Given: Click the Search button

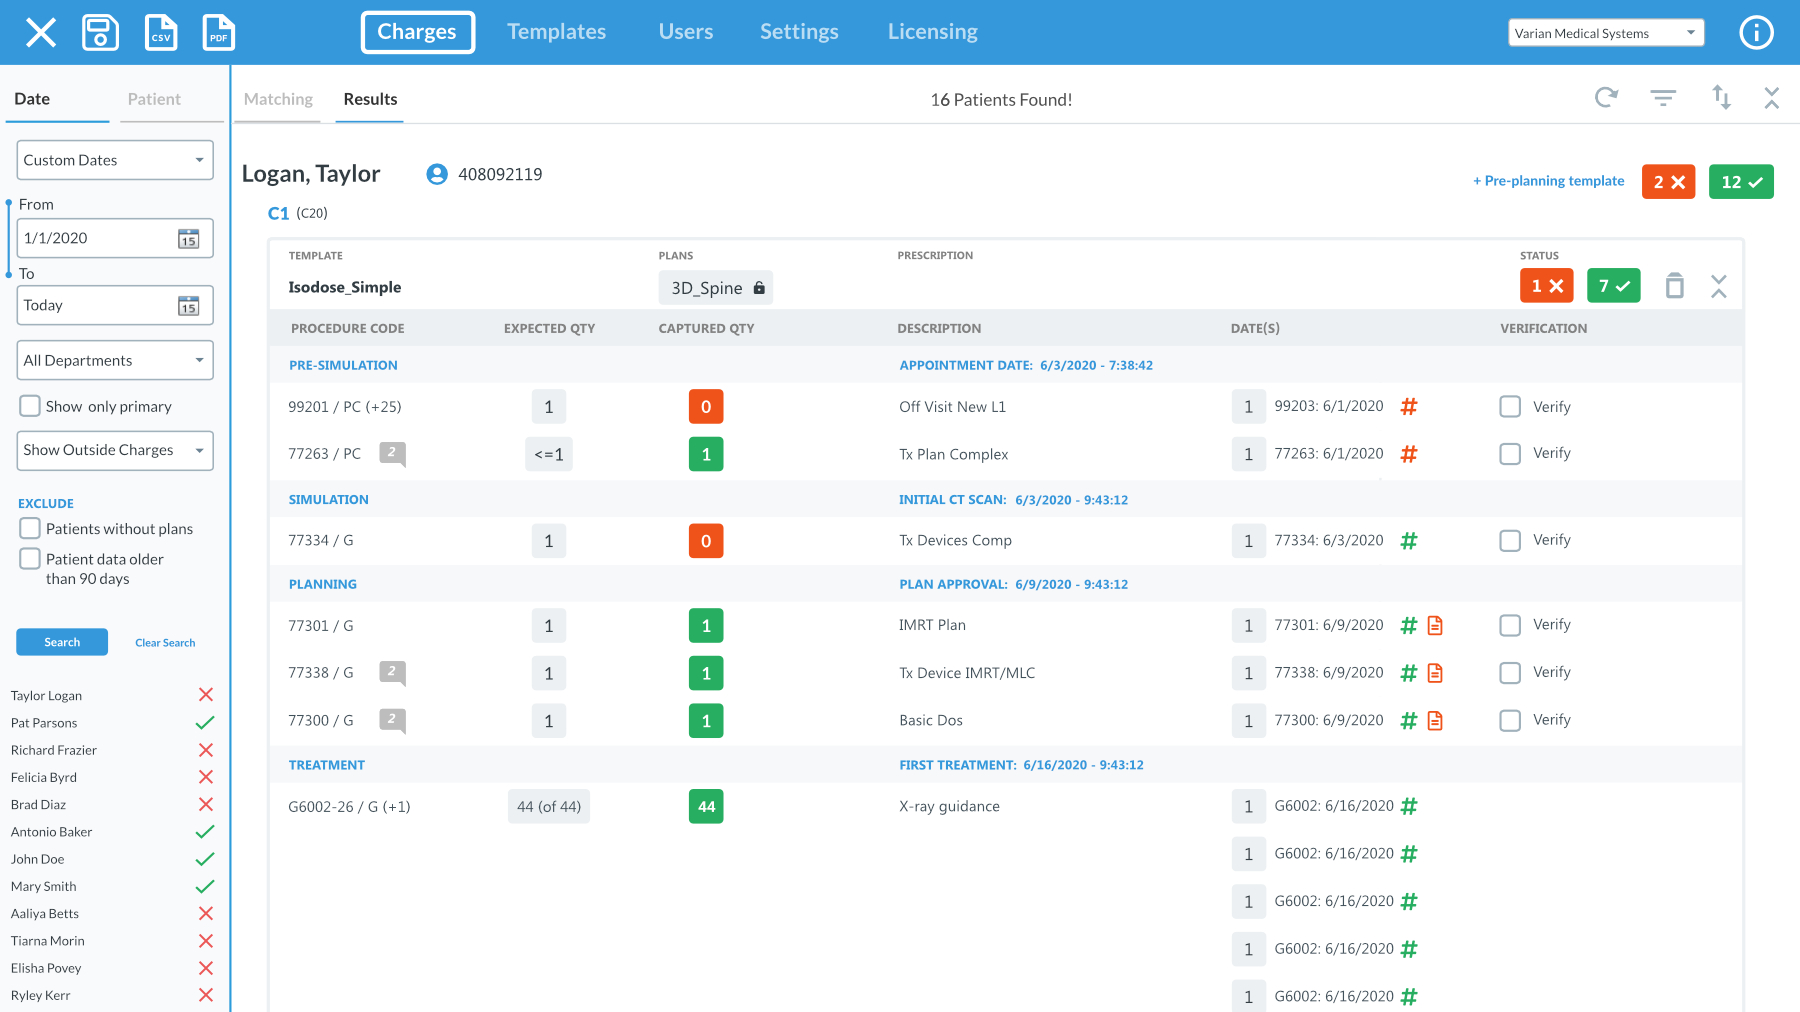Looking at the screenshot, I should click(62, 642).
